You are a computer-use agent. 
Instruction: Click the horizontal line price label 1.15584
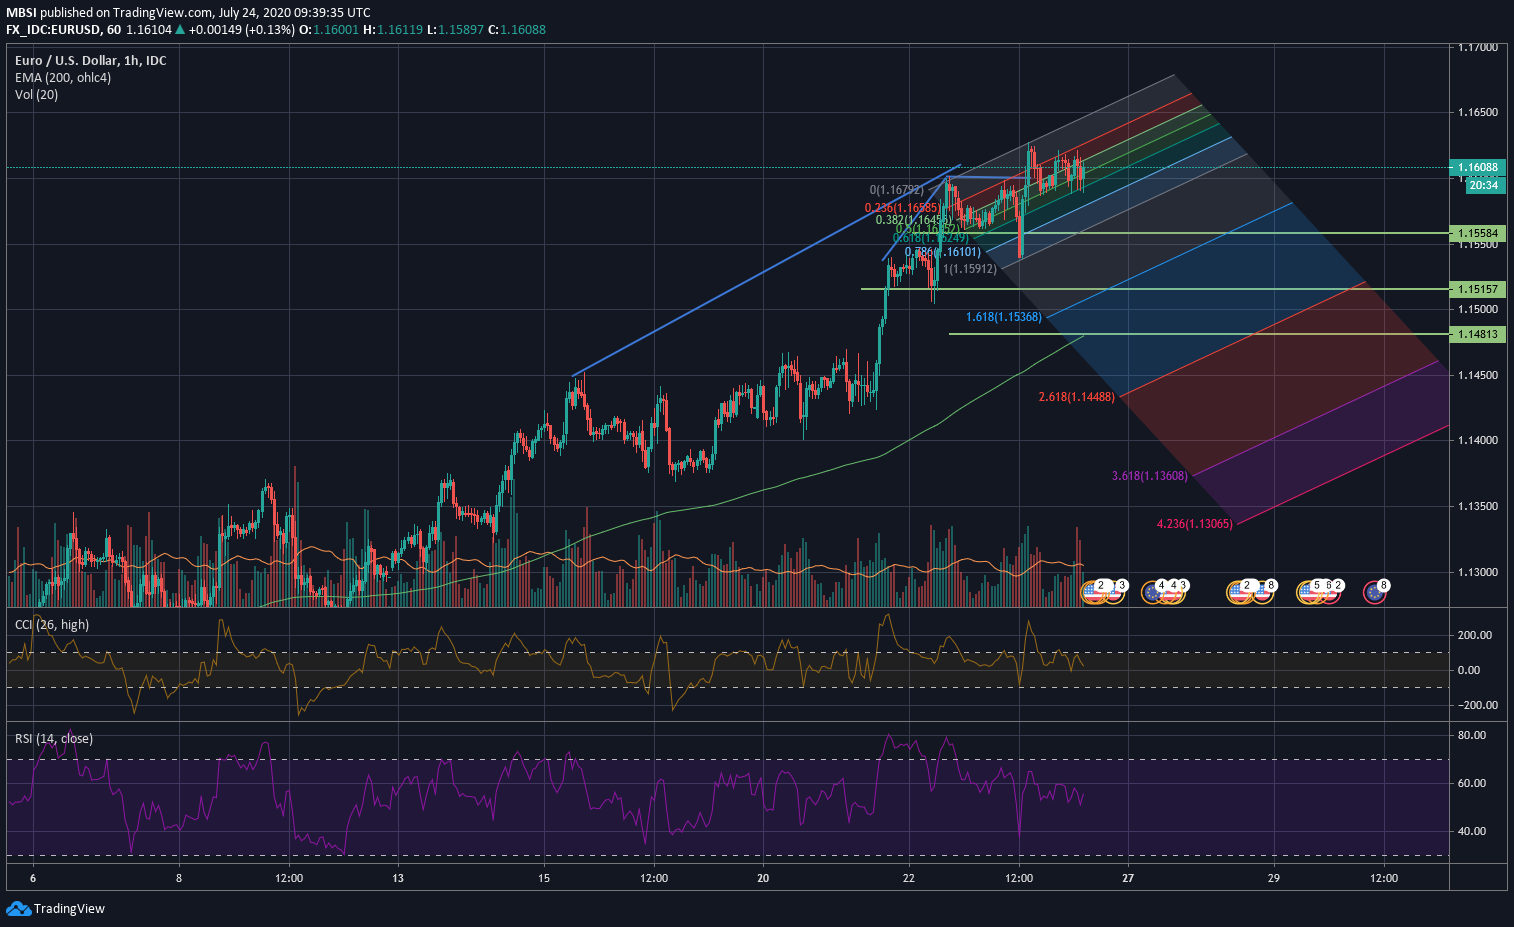1477,233
